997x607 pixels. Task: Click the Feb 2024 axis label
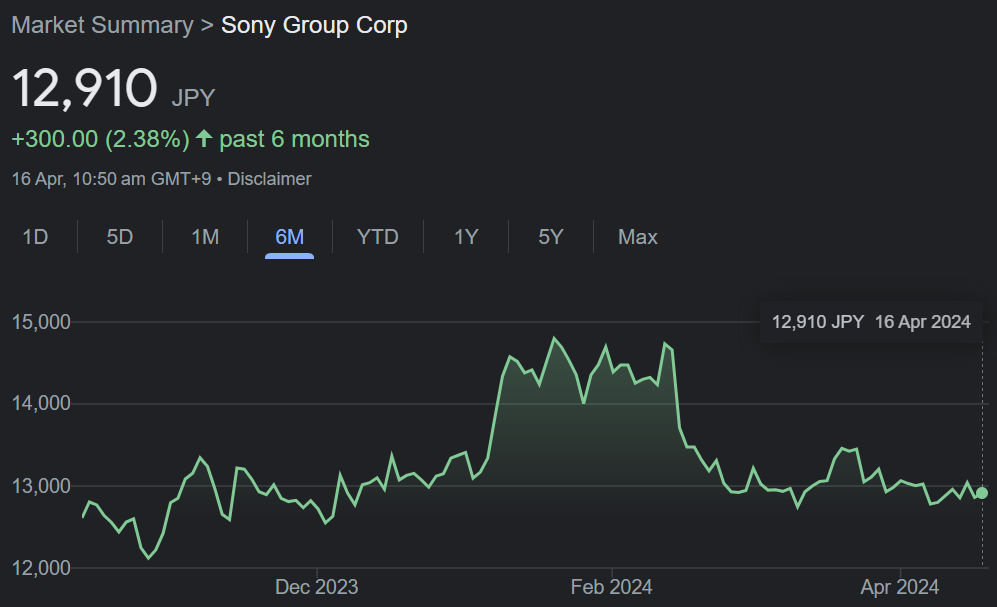(610, 587)
